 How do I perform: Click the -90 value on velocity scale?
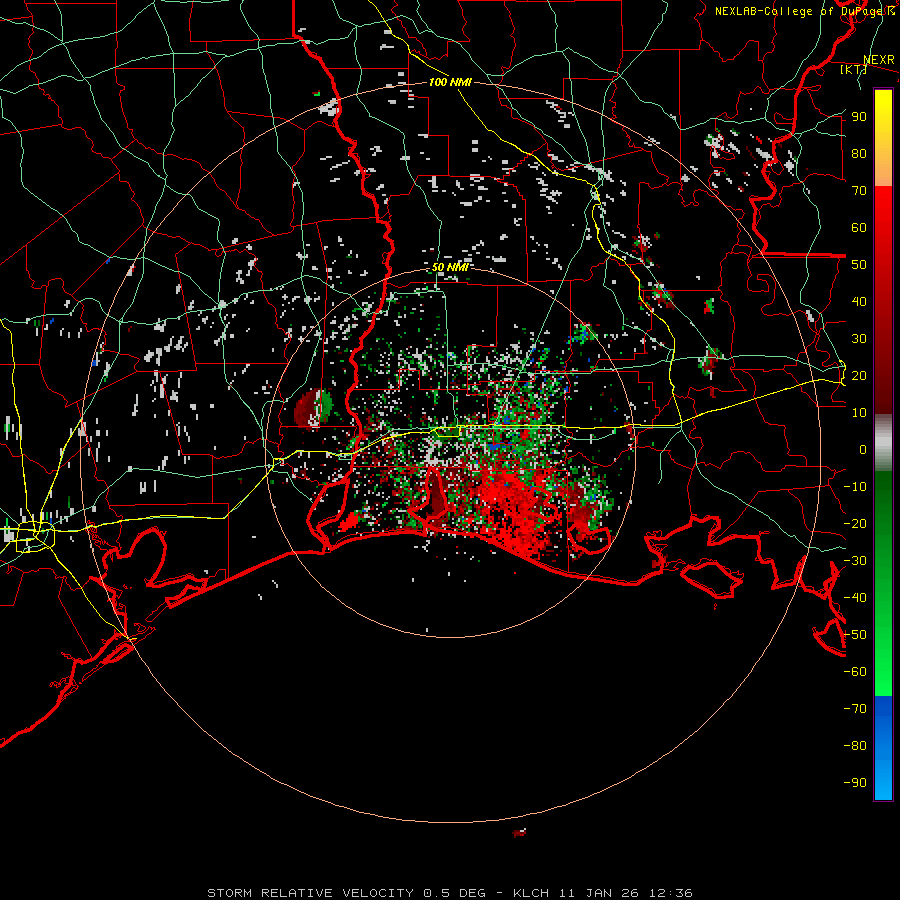tap(855, 783)
